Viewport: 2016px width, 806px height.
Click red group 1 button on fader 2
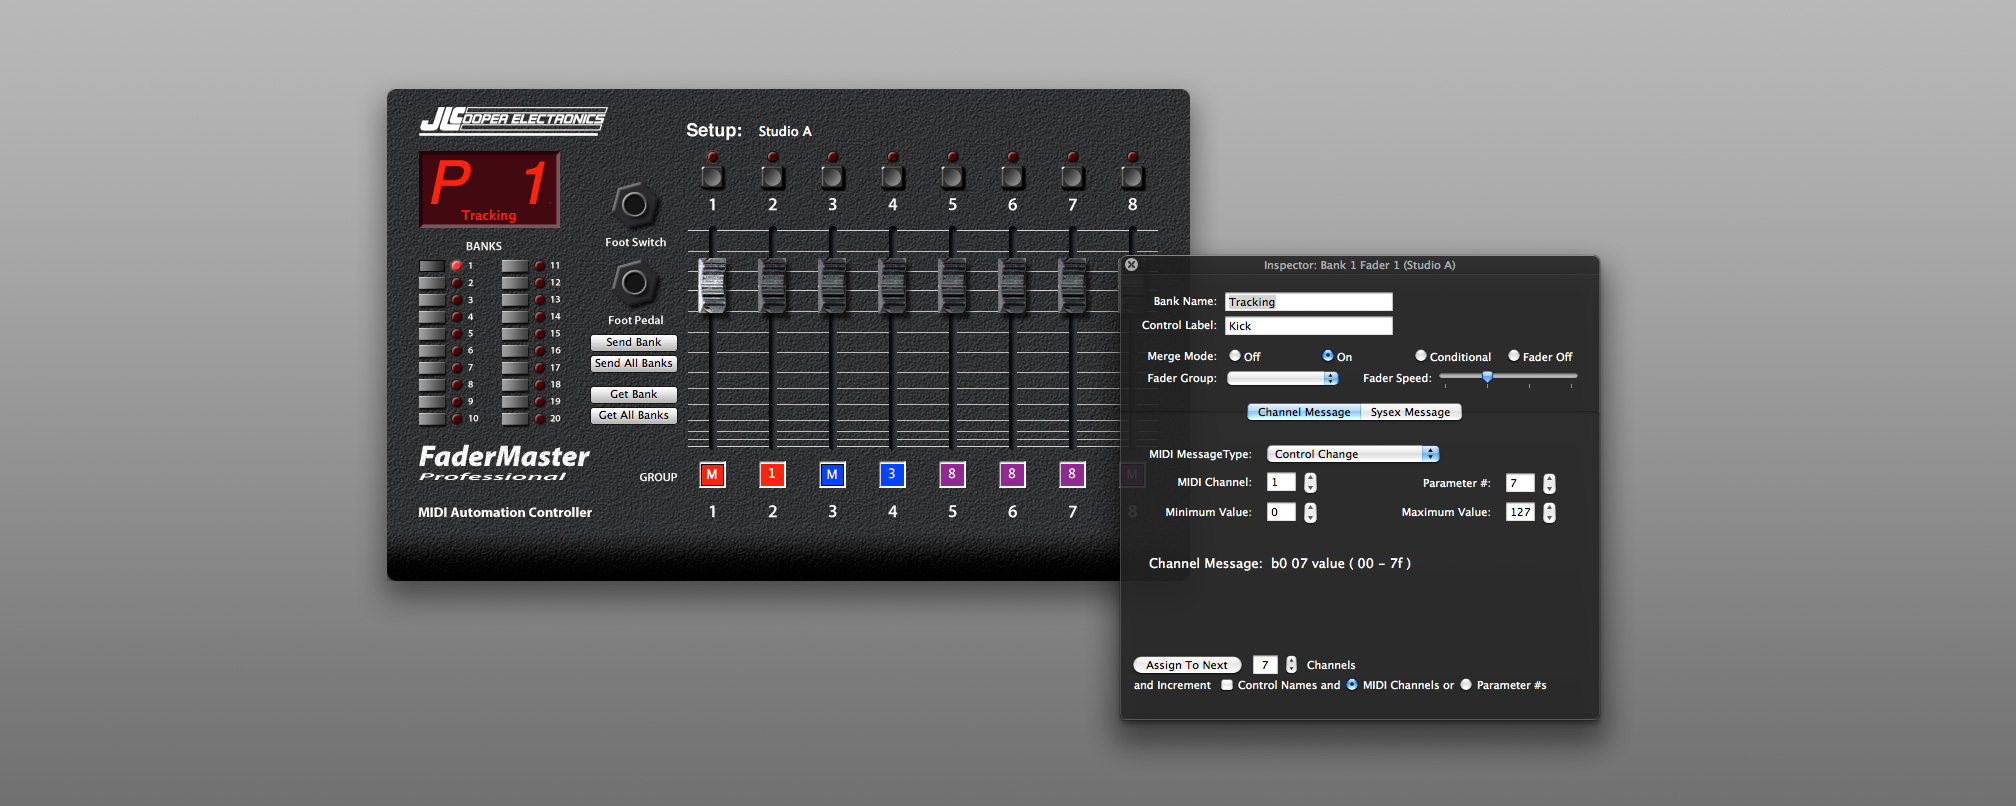pos(772,475)
